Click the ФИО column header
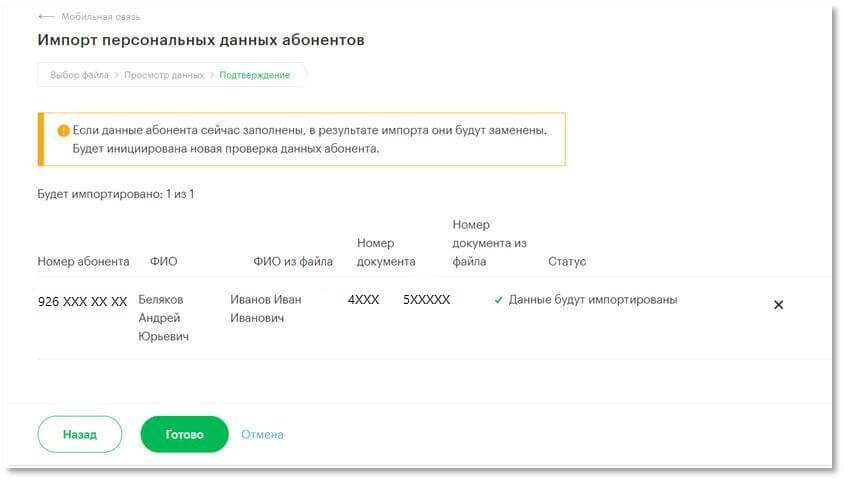 pos(164,262)
